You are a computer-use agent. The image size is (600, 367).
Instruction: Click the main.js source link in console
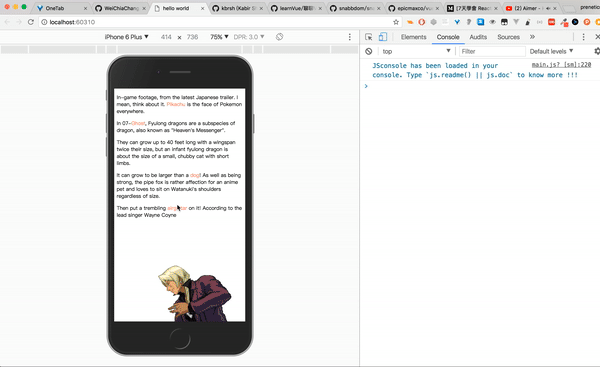pyautogui.click(x=561, y=65)
